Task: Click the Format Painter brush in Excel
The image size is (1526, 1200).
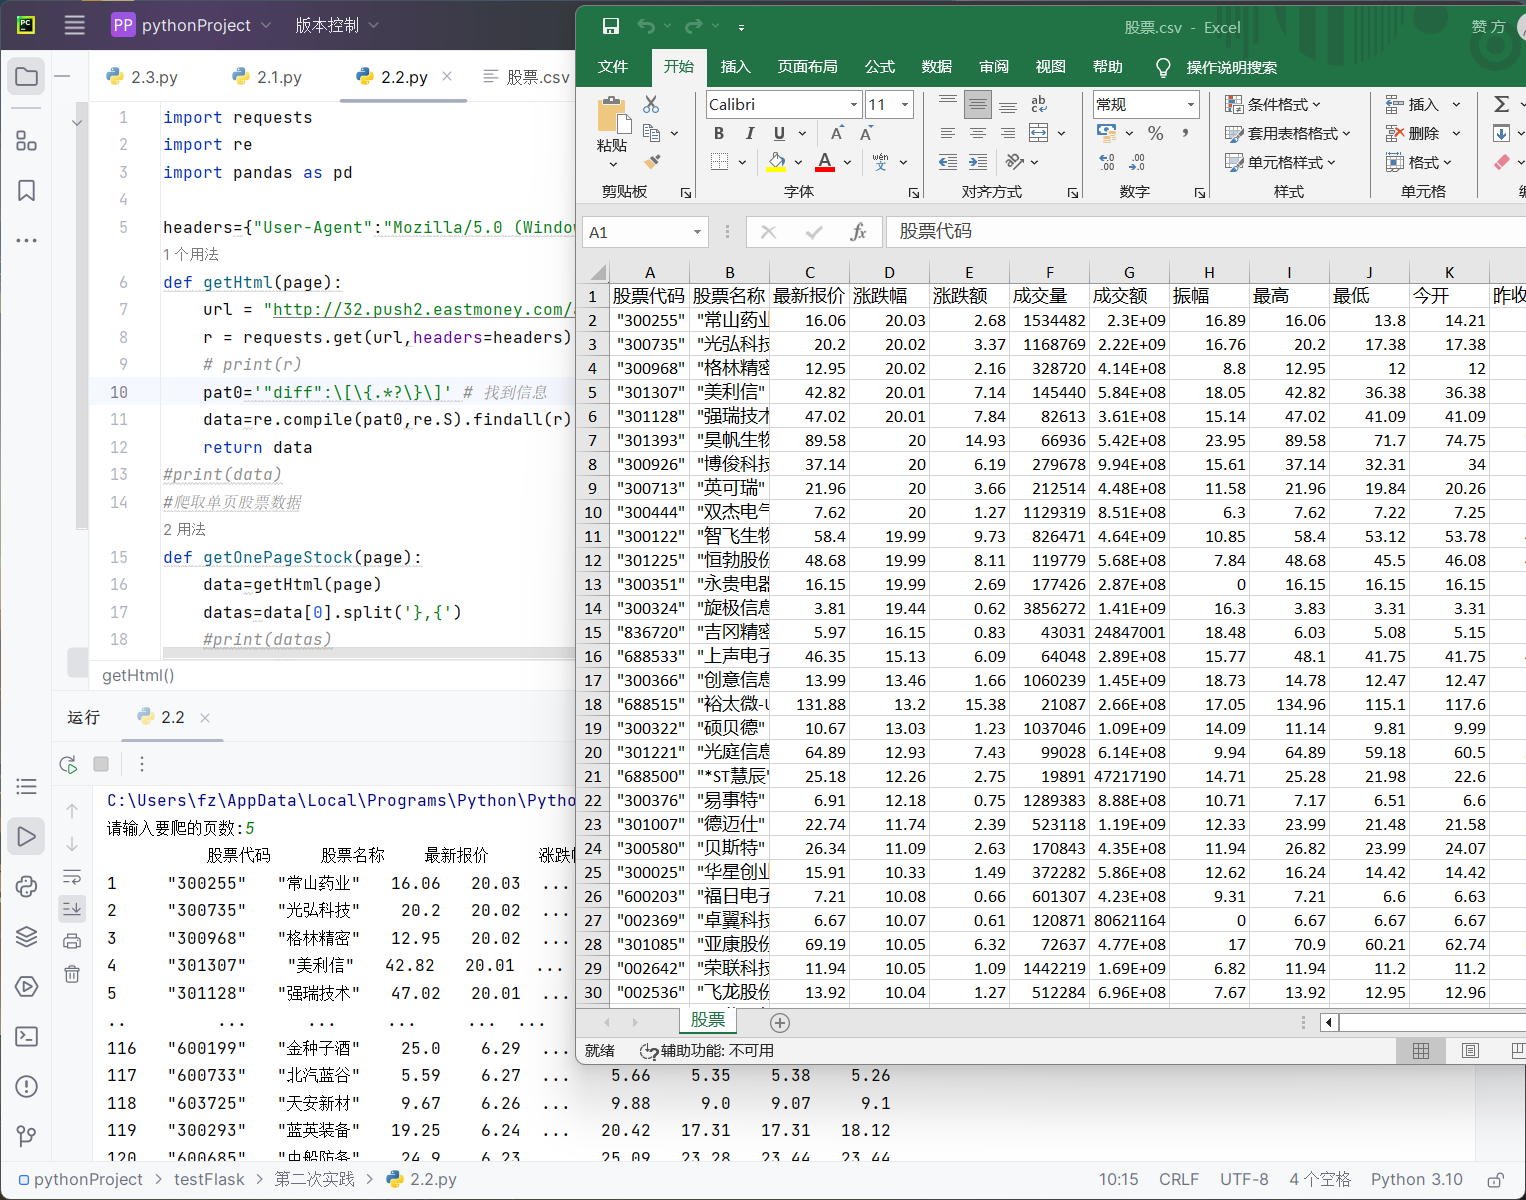Action: click(x=652, y=161)
